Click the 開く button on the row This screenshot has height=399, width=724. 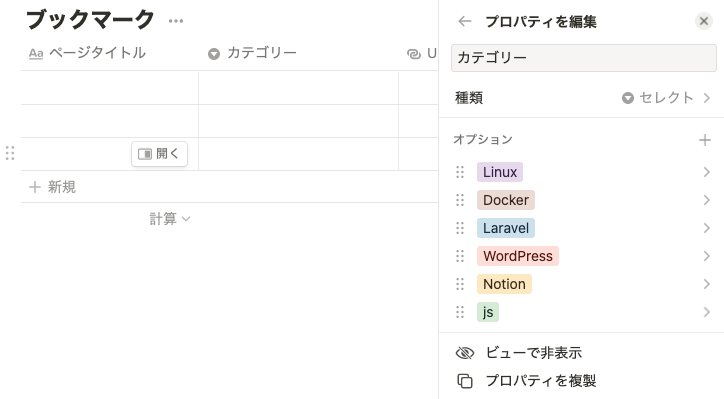(159, 154)
